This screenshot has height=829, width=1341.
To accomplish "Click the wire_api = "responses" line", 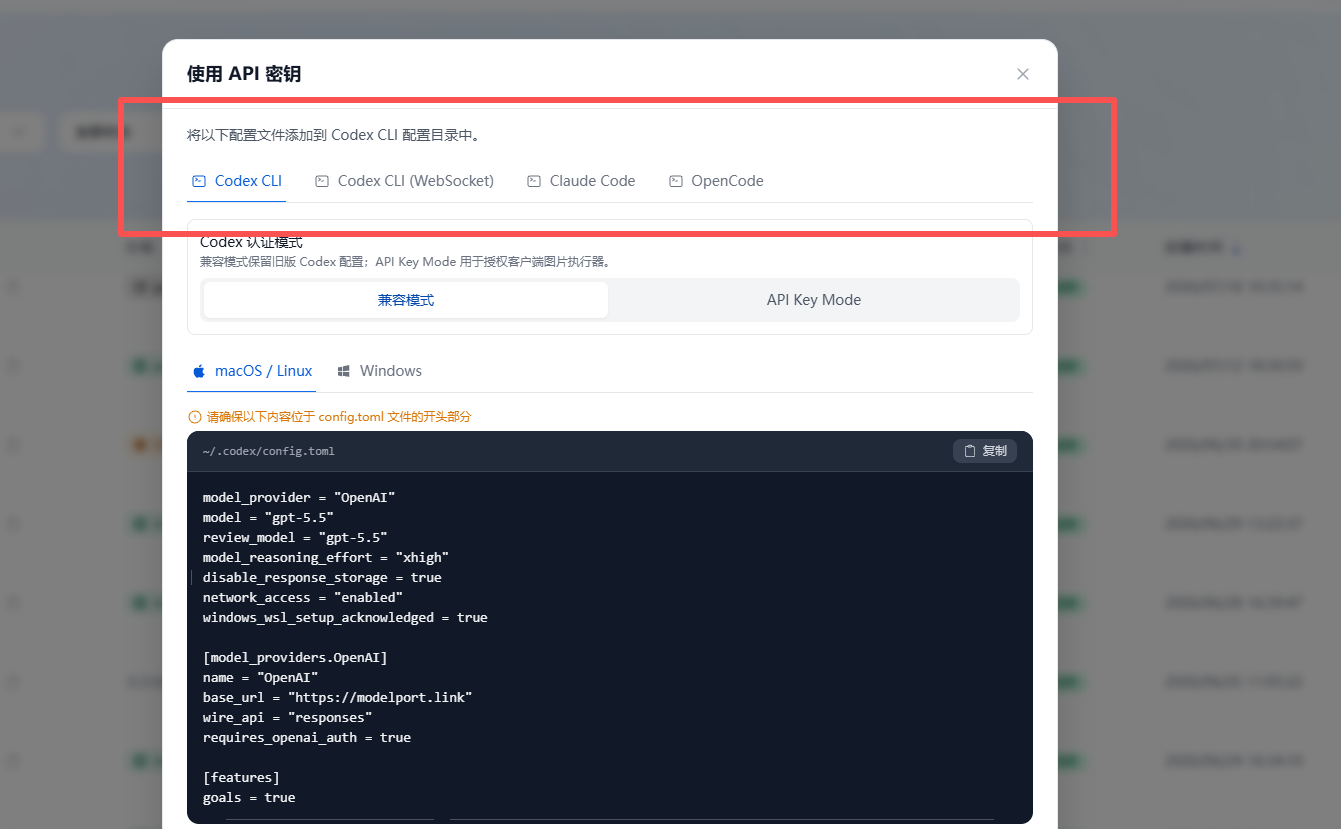I will tap(287, 717).
